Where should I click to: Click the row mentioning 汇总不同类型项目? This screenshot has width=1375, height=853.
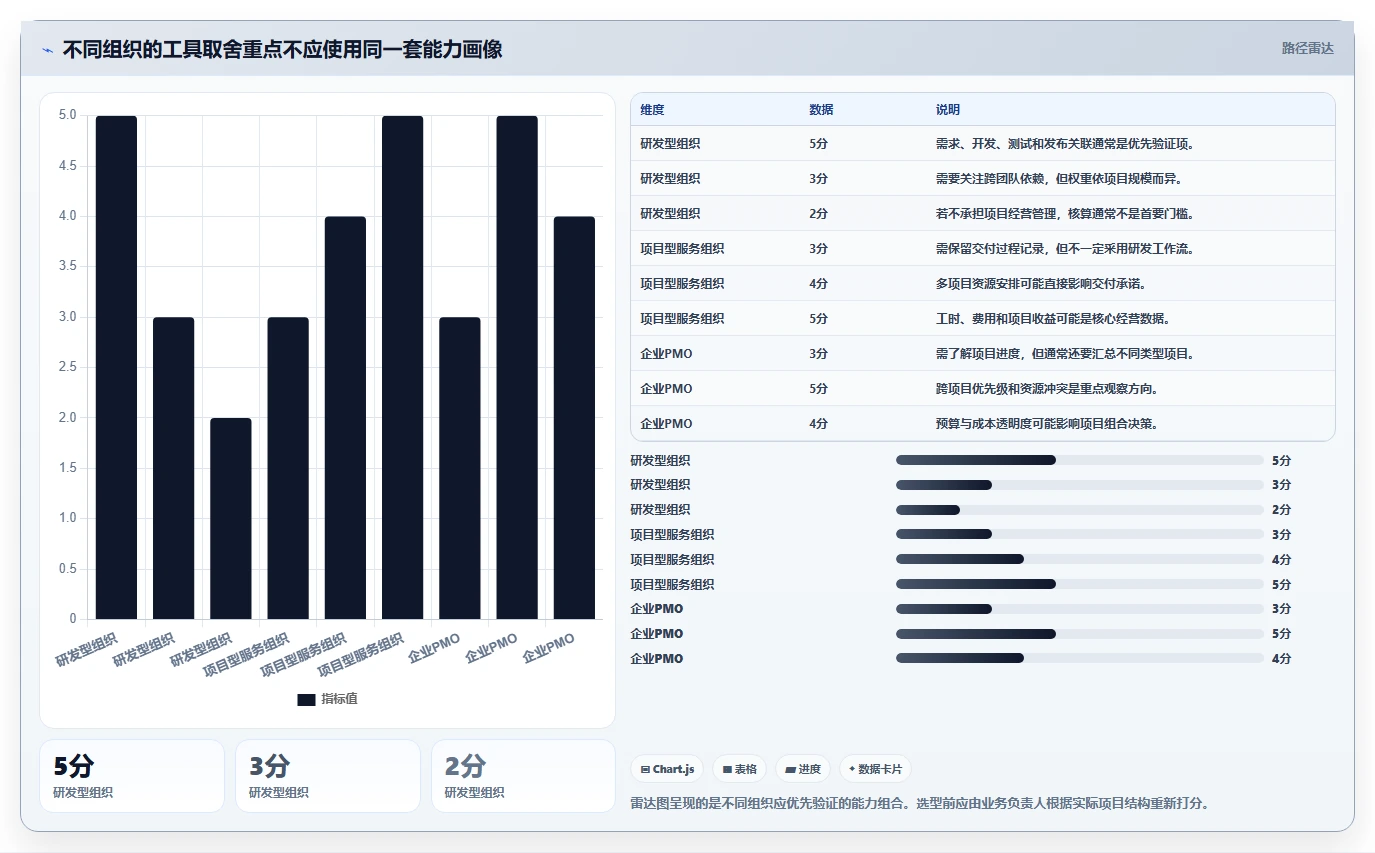click(x=983, y=354)
